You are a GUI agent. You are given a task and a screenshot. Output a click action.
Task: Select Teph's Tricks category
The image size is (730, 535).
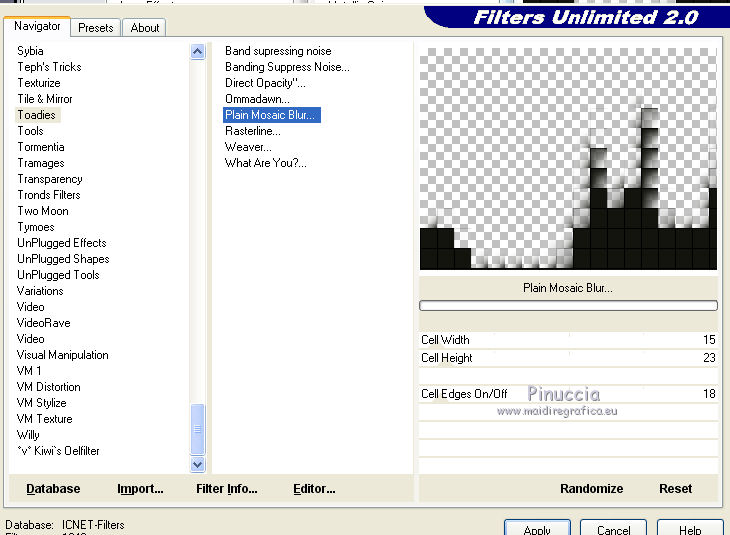pos(49,67)
